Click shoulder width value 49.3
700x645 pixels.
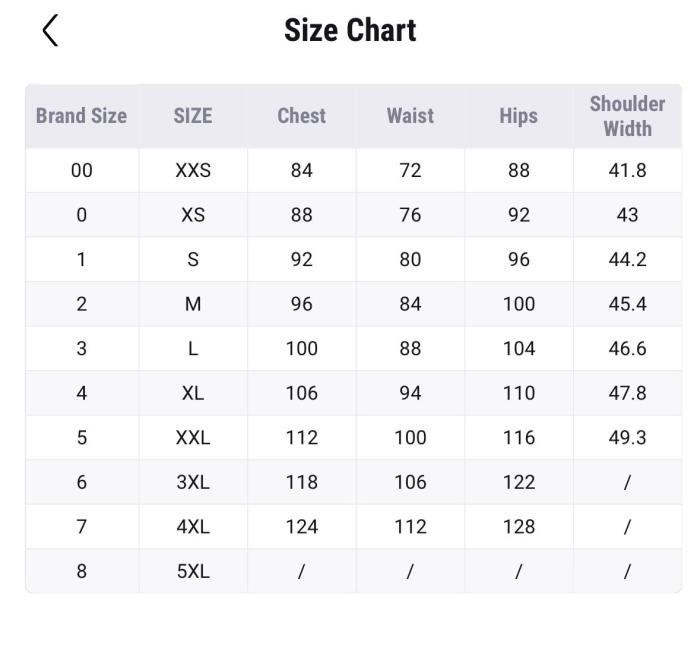tap(627, 438)
